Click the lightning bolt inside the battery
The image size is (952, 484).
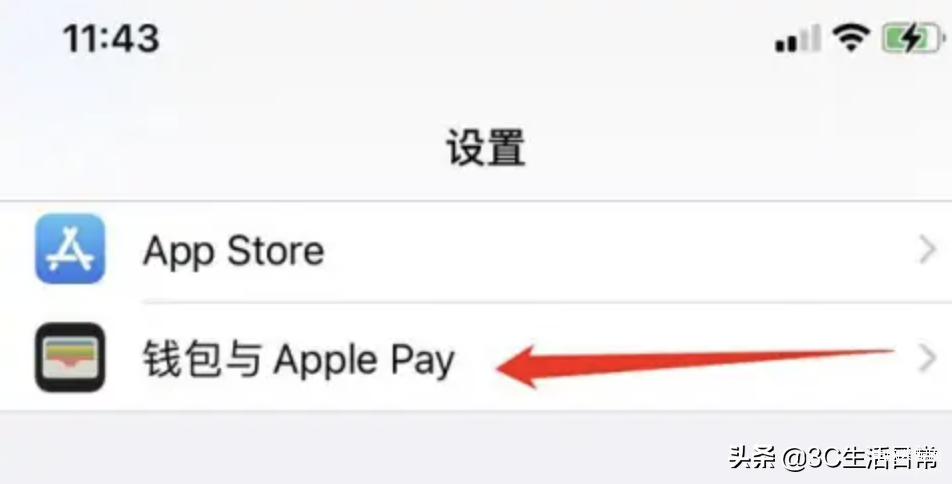coord(911,39)
